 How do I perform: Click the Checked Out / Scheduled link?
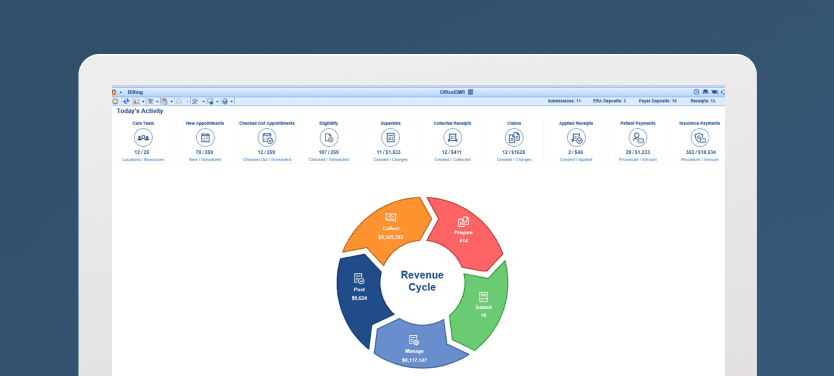click(x=267, y=160)
